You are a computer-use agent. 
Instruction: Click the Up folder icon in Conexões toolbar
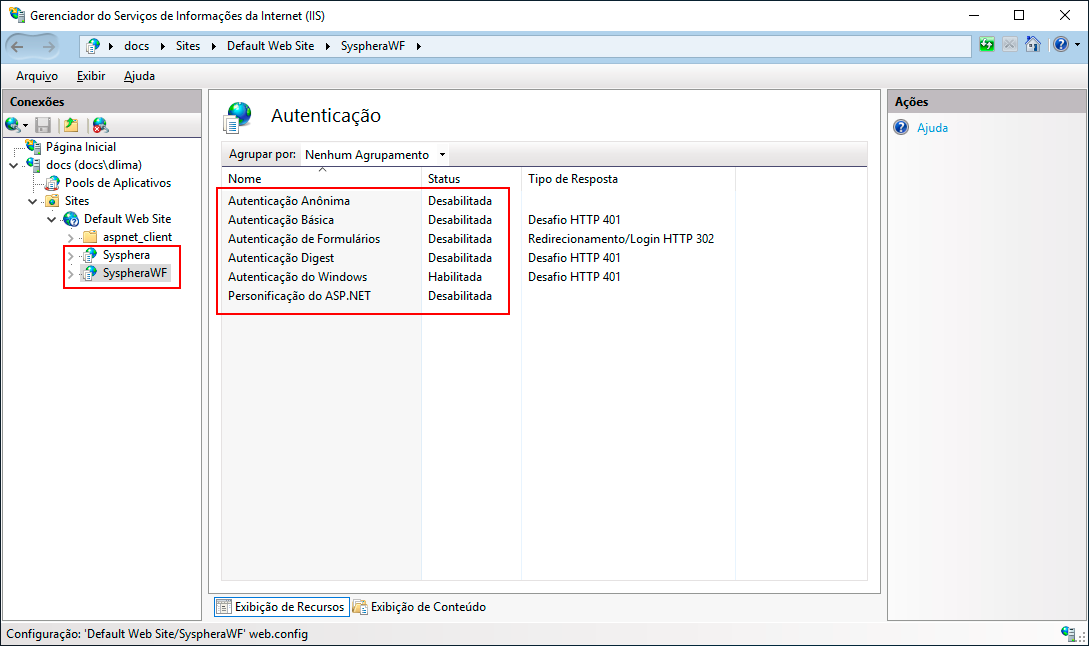71,125
